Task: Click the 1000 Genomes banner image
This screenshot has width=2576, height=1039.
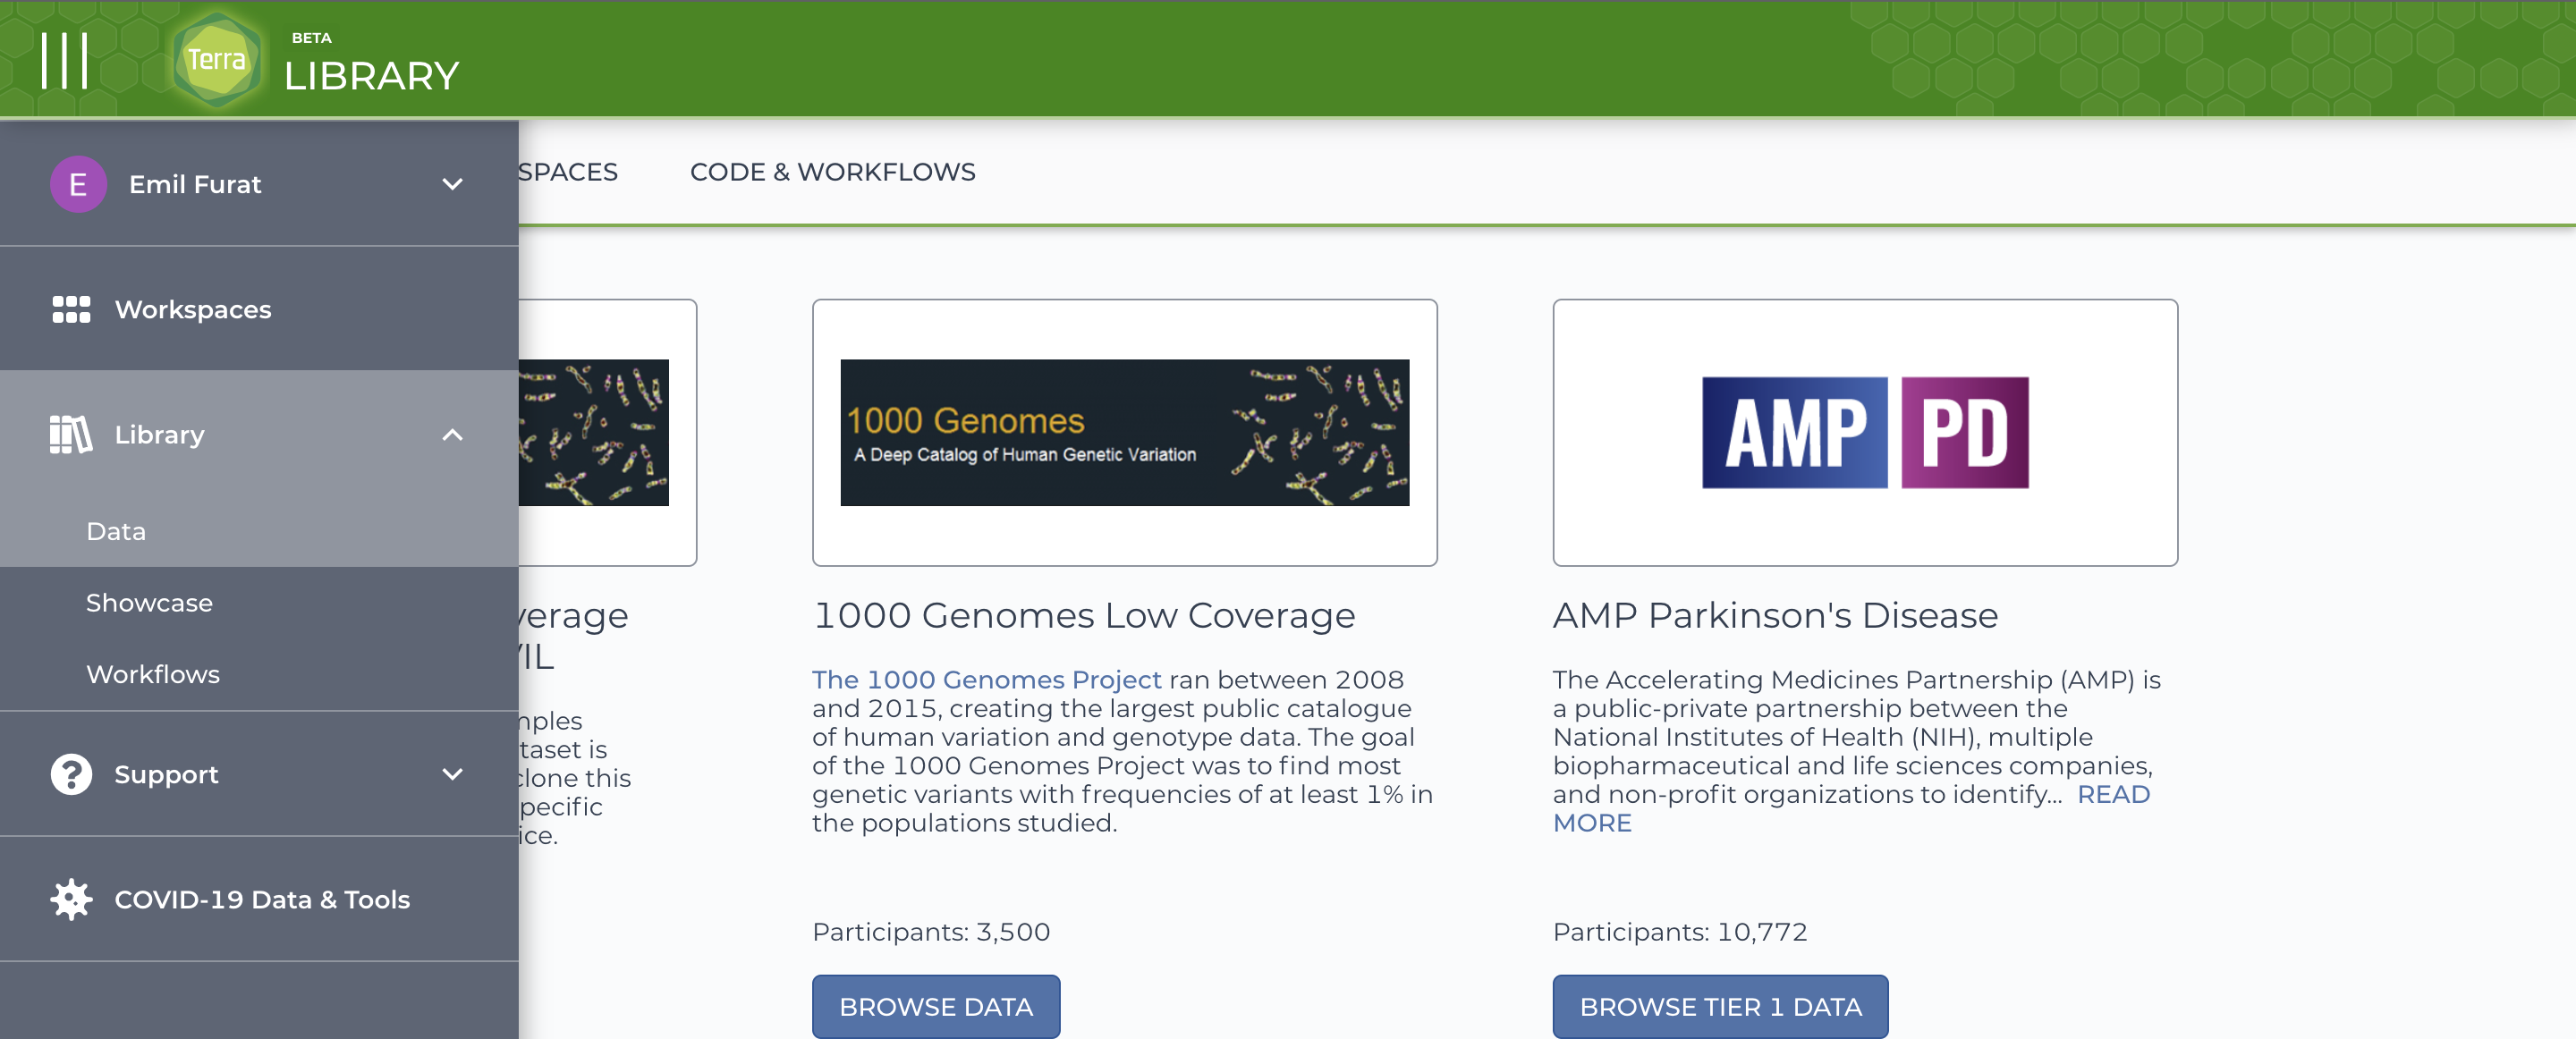Action: click(x=1124, y=432)
